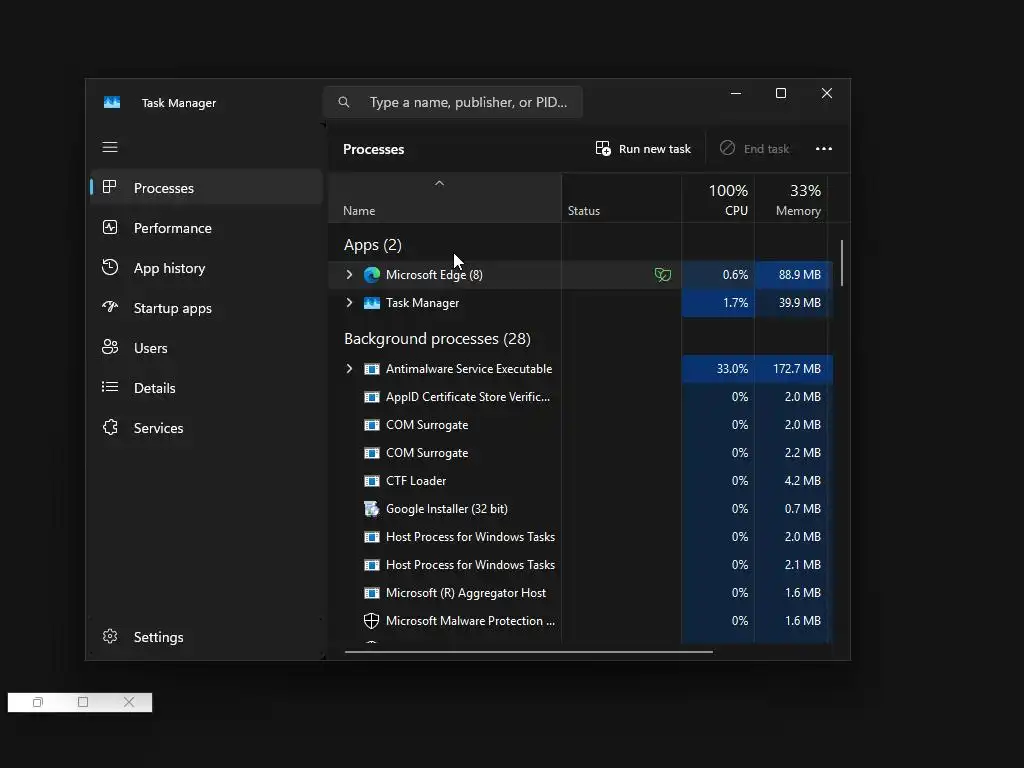Screen dimensions: 1024x768
Task: Select the CTF Loader row text
Action: pyautogui.click(x=416, y=481)
